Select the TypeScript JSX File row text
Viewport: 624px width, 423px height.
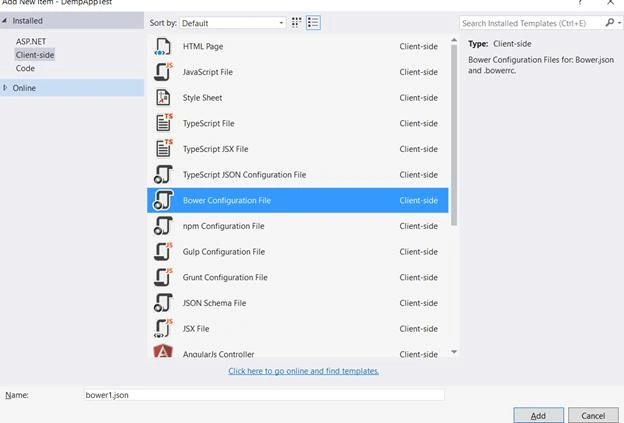tap(215, 149)
